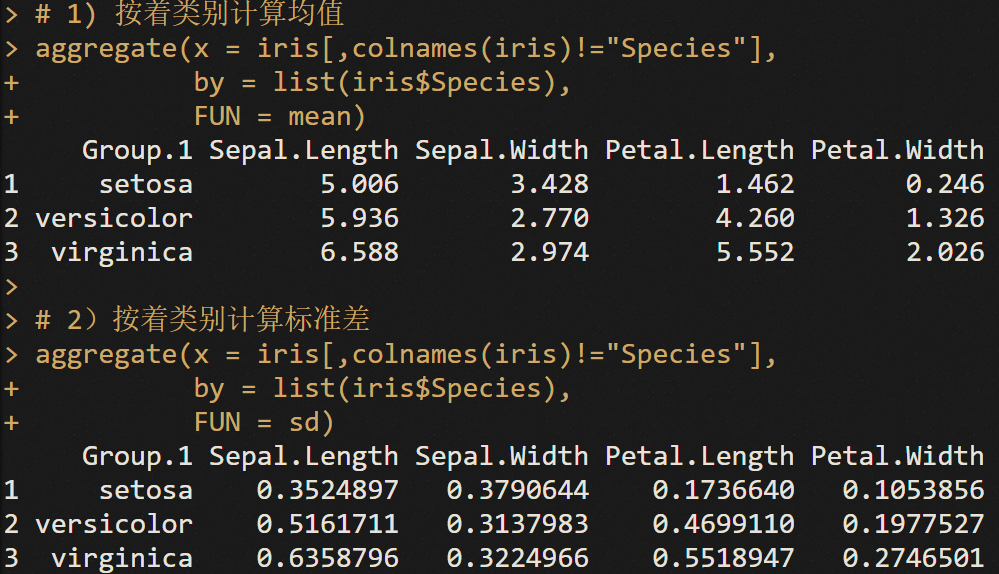Click the value 2.974 under Sepal.Width
The image size is (999, 574).
550,252
